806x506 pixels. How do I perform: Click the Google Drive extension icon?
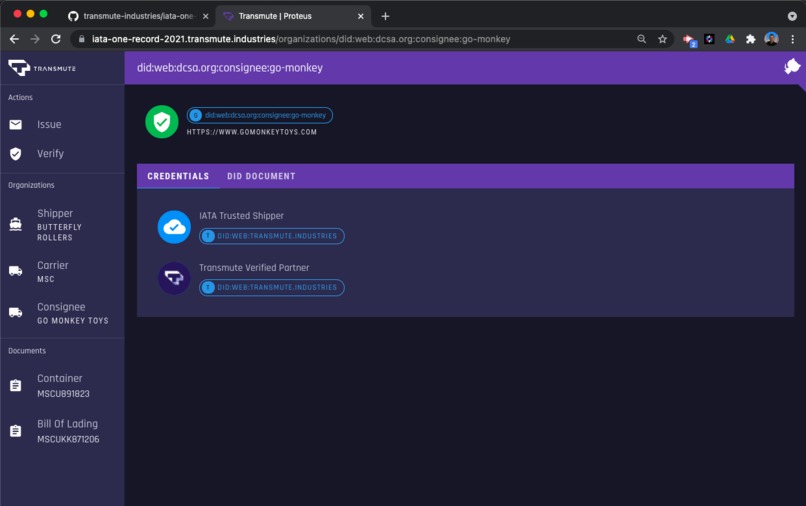730,39
